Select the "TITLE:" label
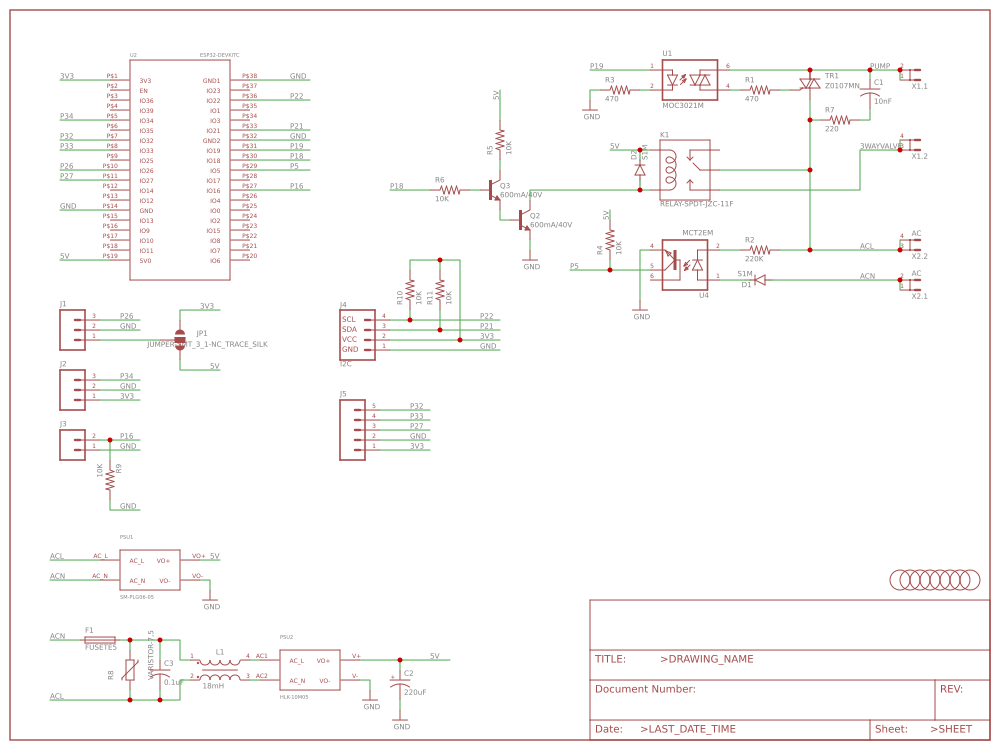The image size is (1000, 750). [610, 659]
